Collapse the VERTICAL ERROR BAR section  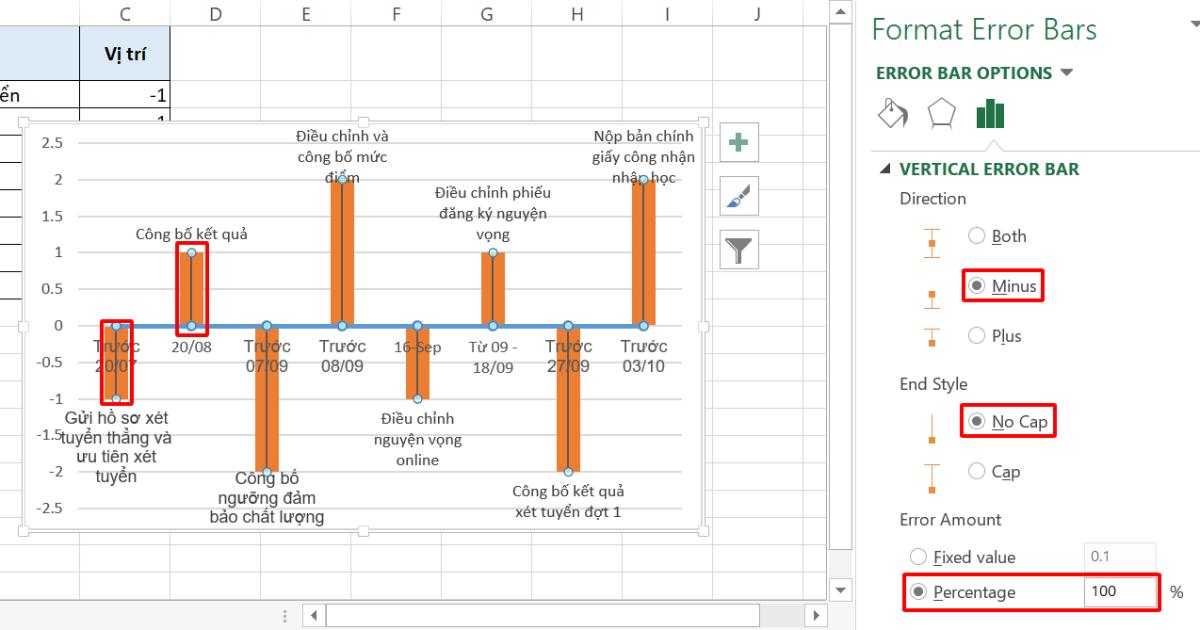(x=884, y=169)
